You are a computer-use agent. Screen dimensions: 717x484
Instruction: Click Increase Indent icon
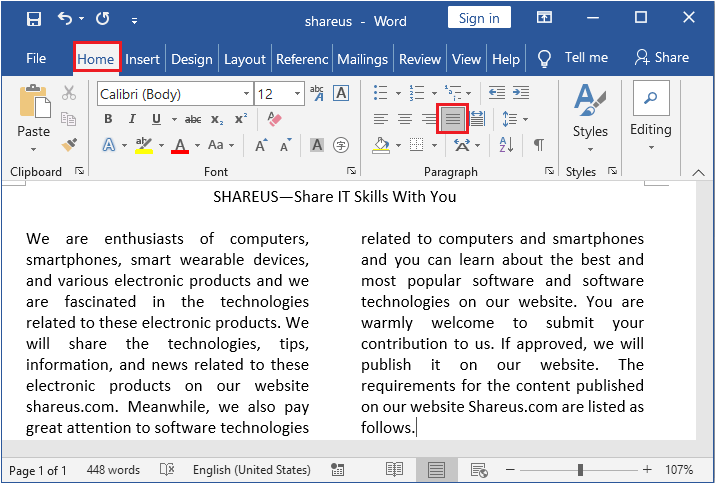[521, 93]
